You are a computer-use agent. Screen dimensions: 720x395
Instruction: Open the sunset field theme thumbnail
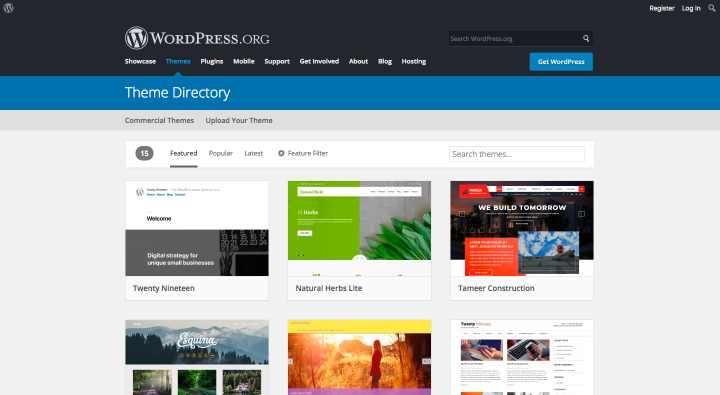(x=359, y=357)
